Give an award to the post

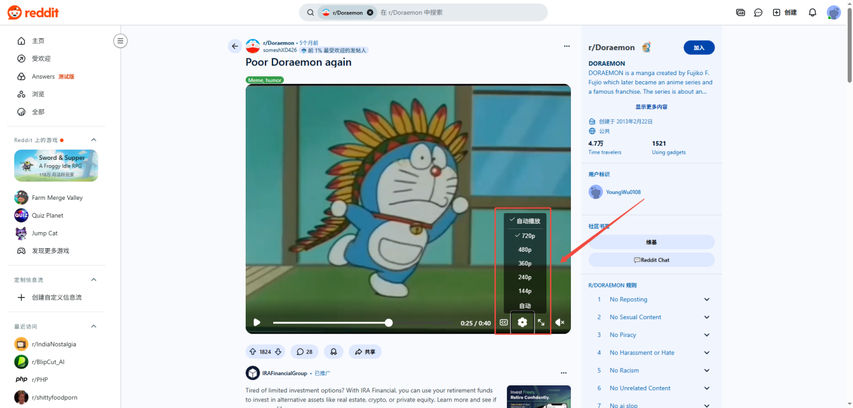tap(333, 352)
